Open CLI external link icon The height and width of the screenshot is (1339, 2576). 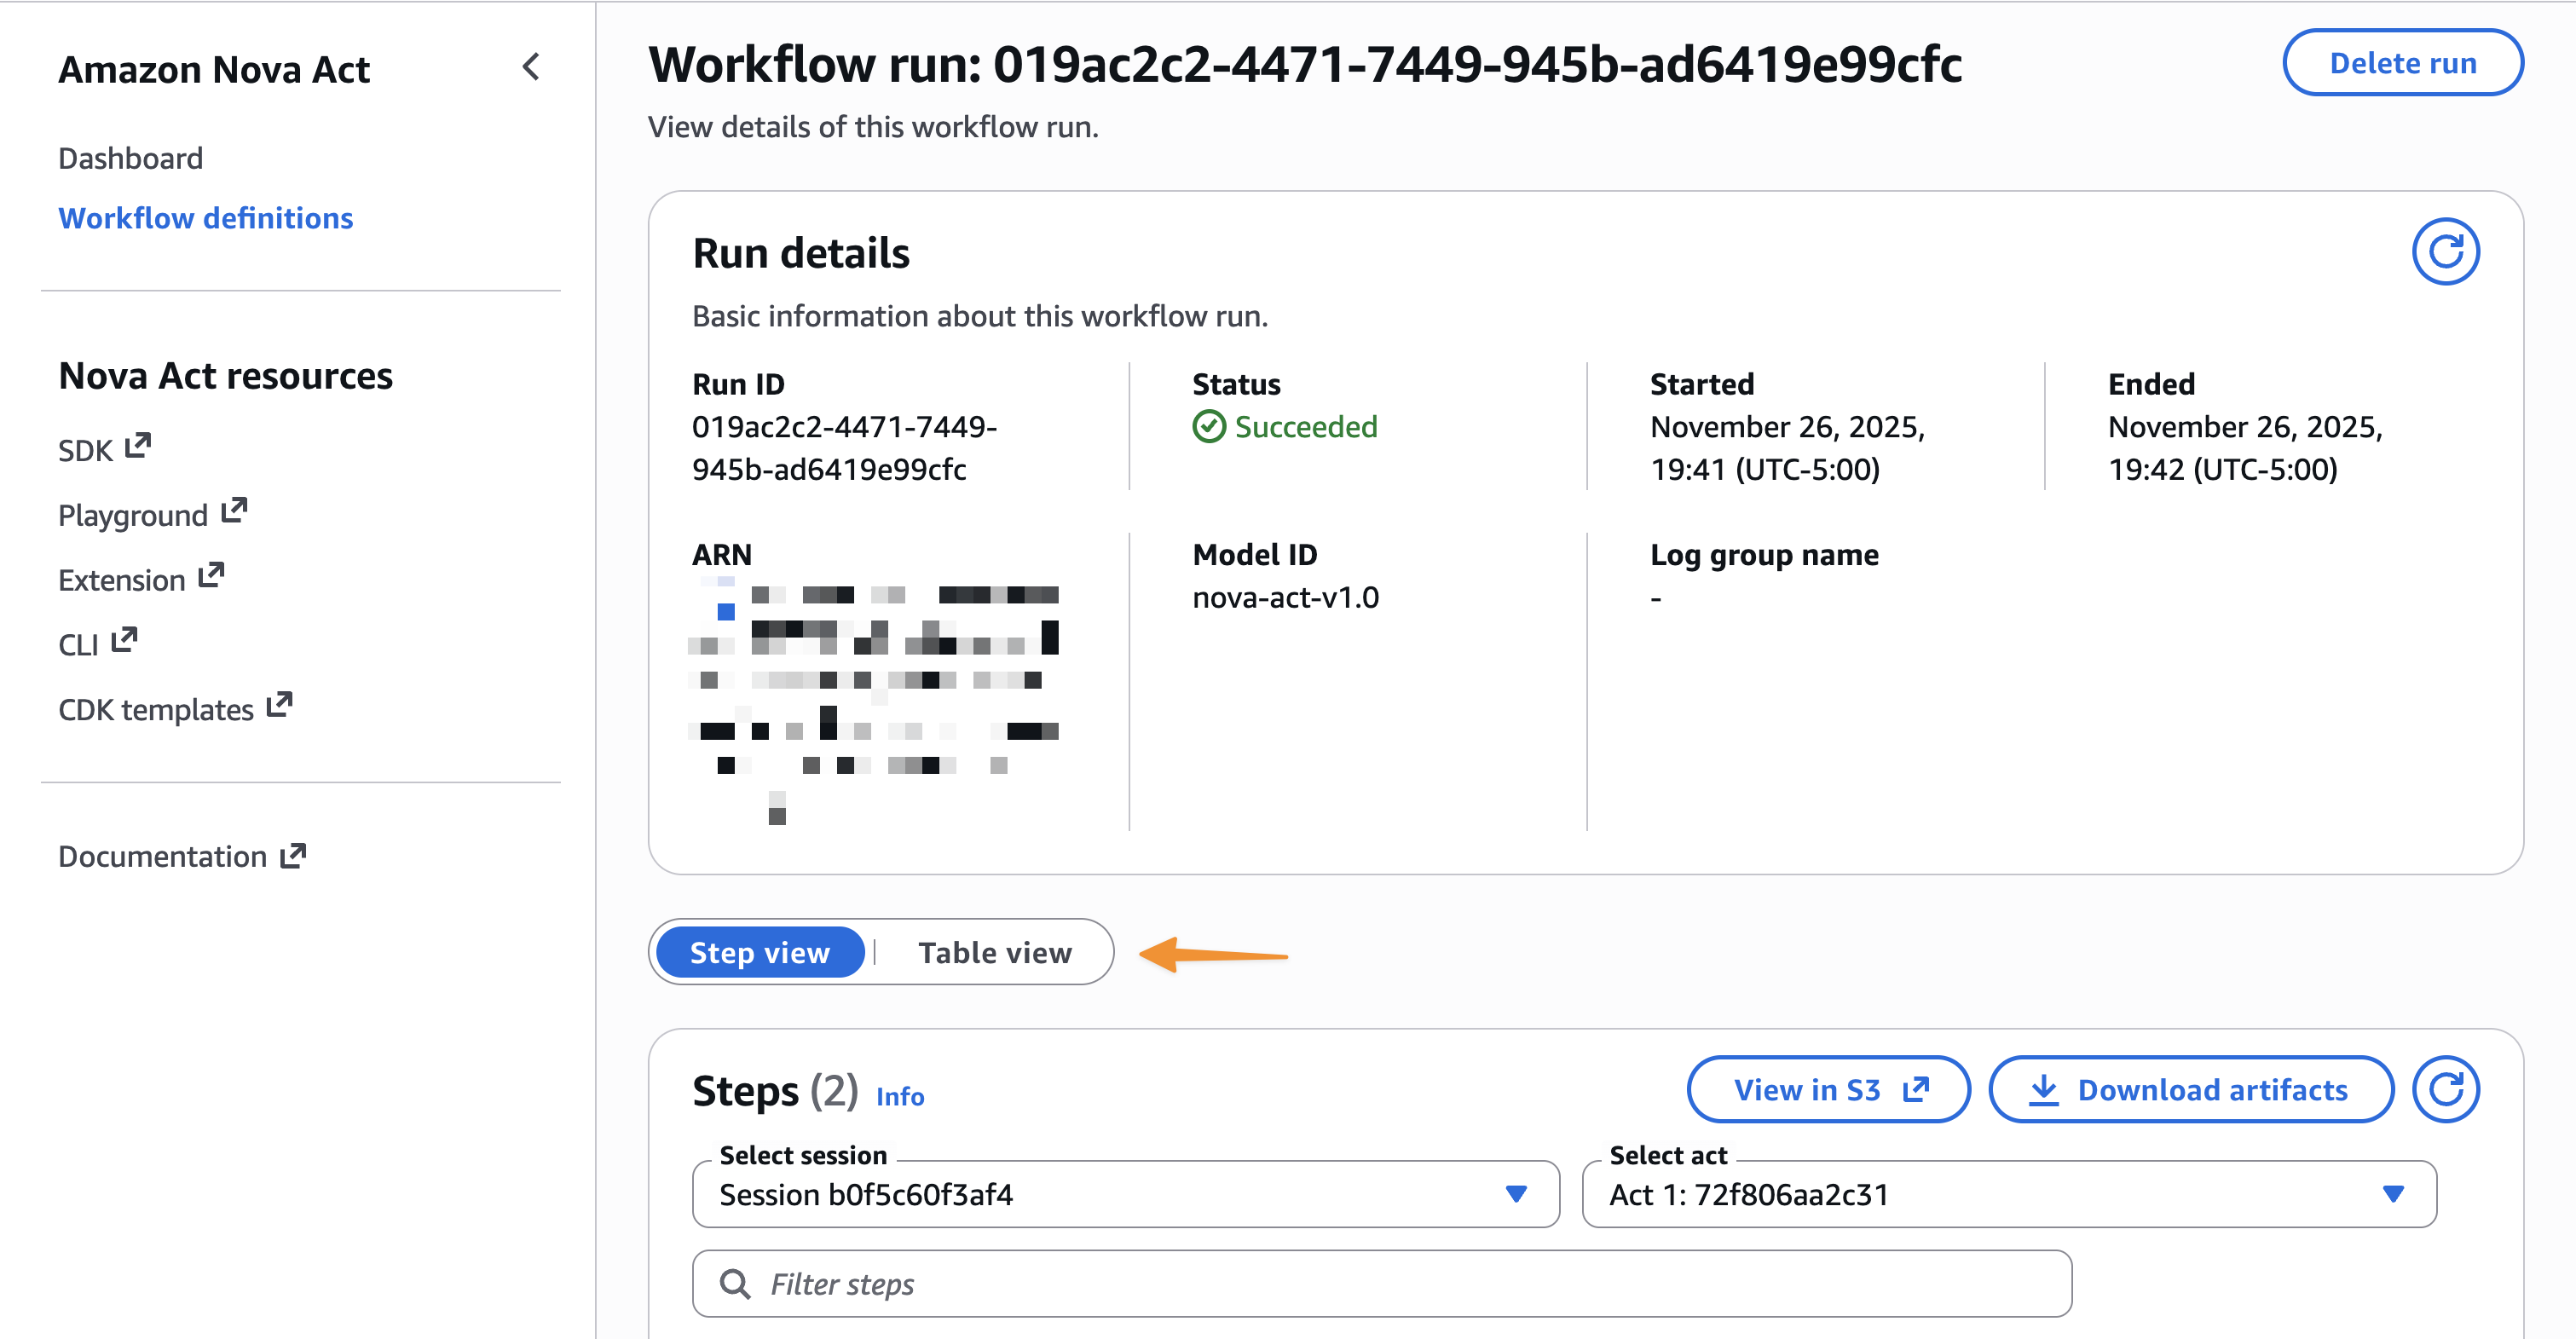click(124, 640)
